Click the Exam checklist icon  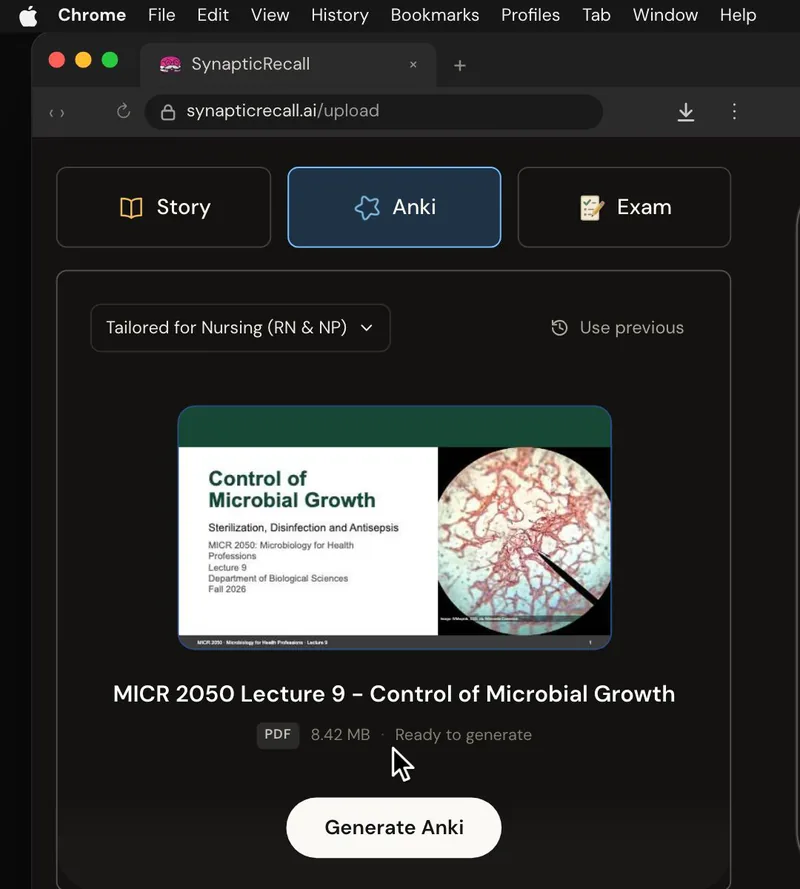click(591, 208)
